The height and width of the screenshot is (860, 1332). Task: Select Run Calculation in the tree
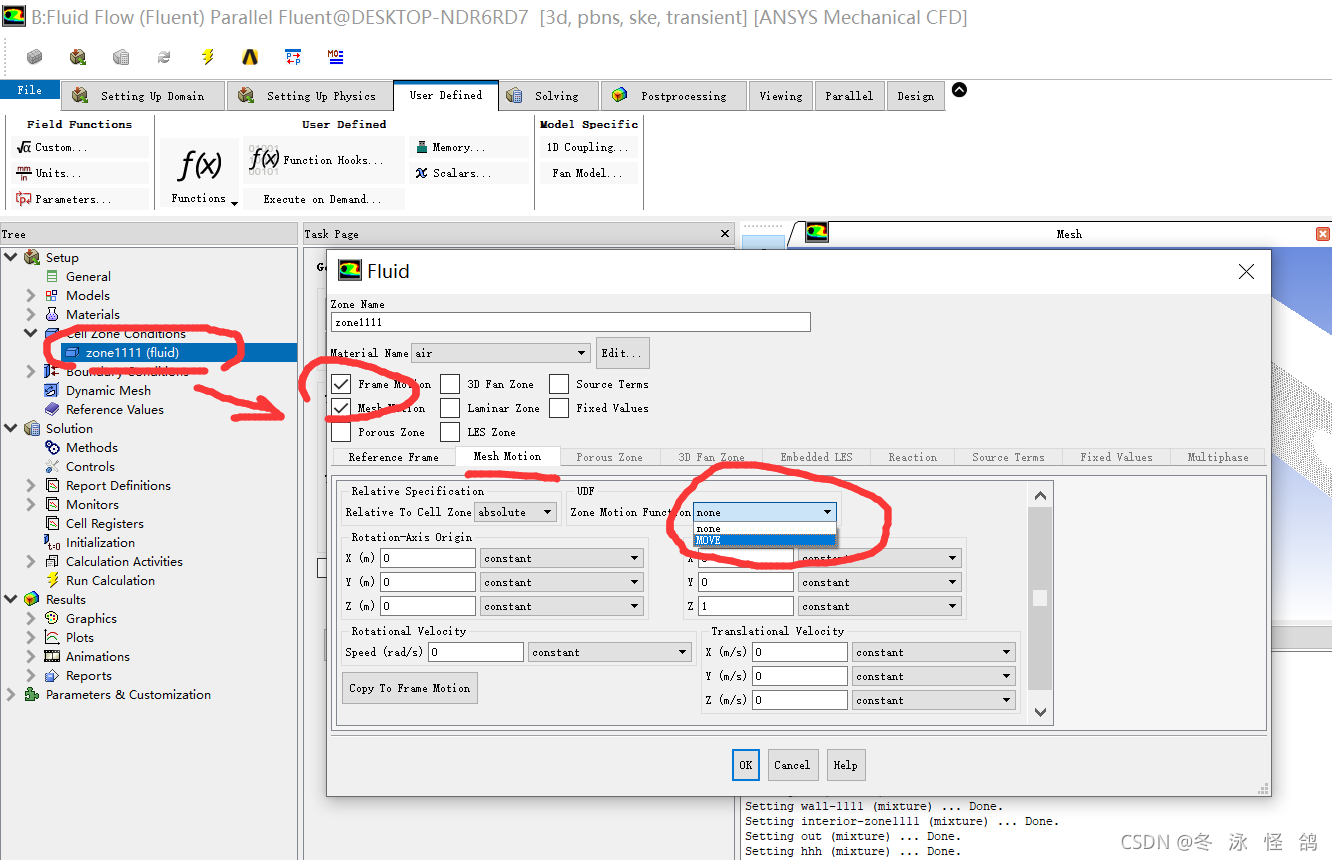coord(110,581)
